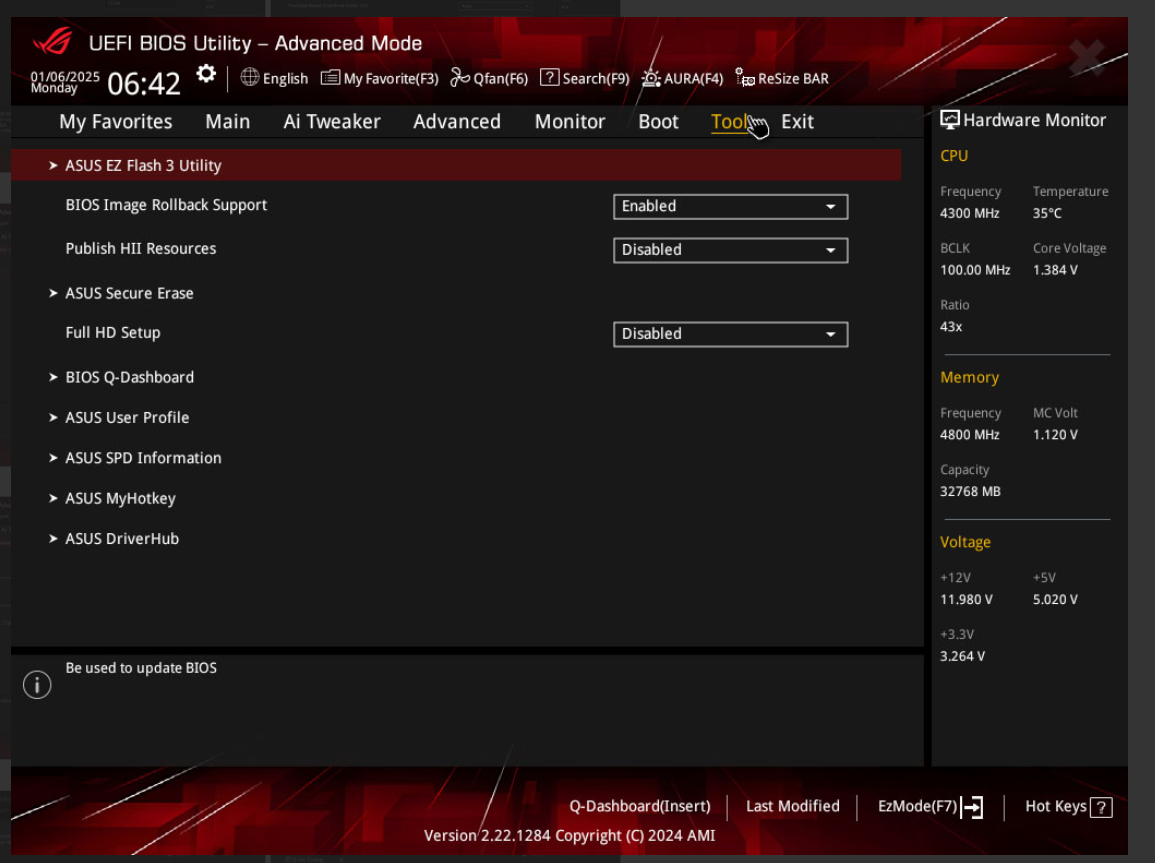Switch to the Advanced tab
This screenshot has width=1155, height=863.
pos(457,121)
